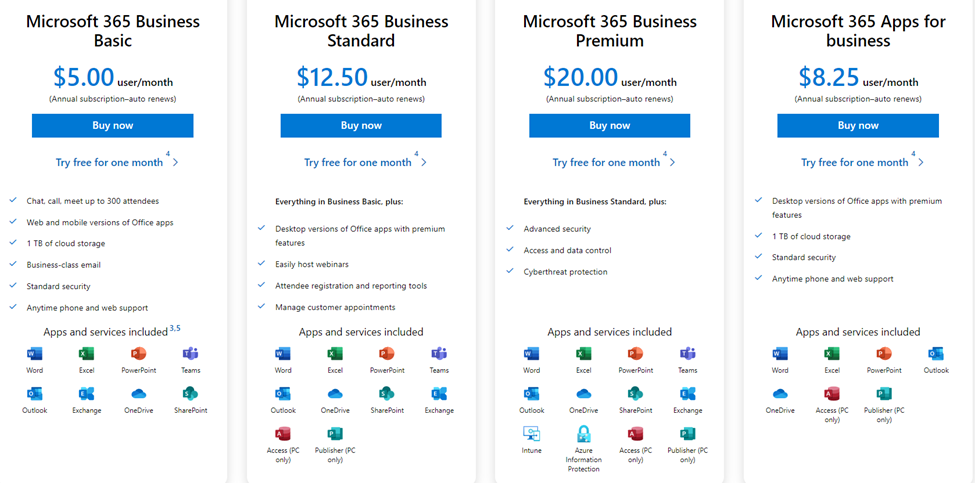
Task: Click the PowerPoint icon in Business Standard
Action: click(387, 354)
